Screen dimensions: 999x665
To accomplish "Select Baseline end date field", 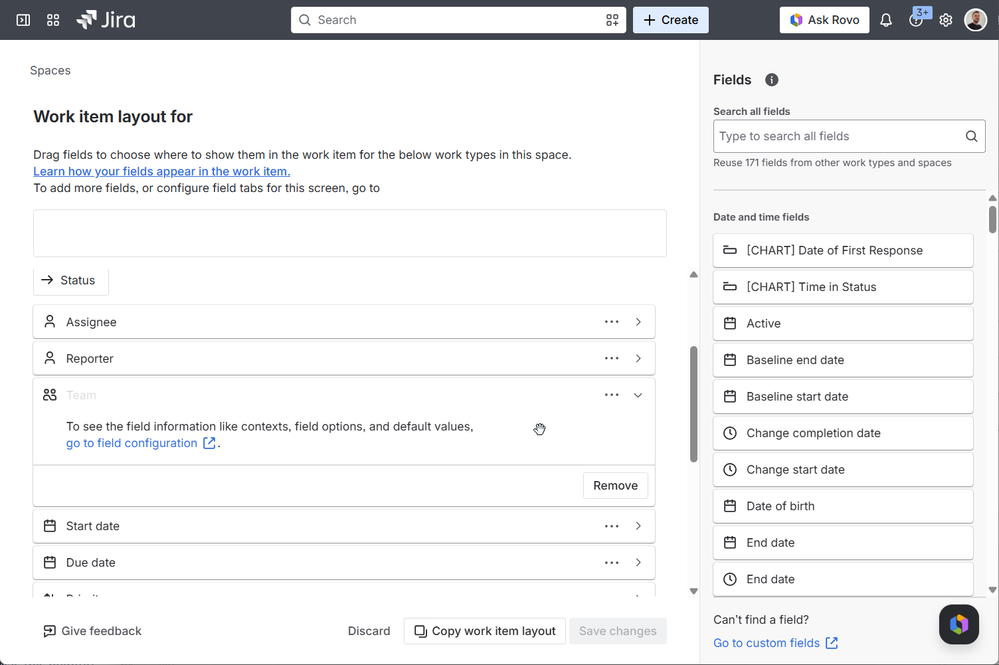I will [843, 360].
